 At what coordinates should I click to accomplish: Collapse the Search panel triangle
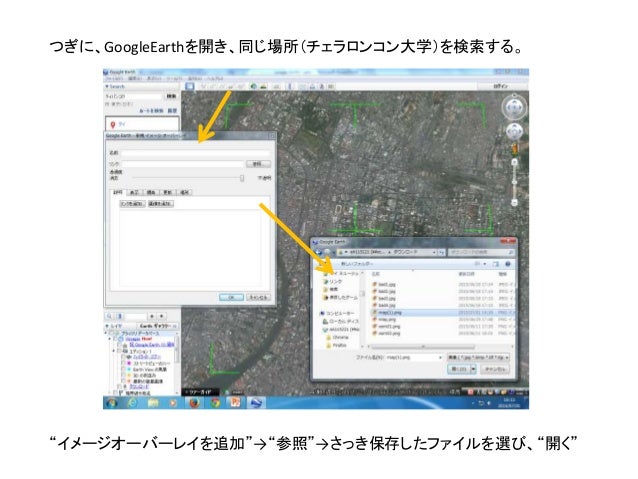(107, 87)
